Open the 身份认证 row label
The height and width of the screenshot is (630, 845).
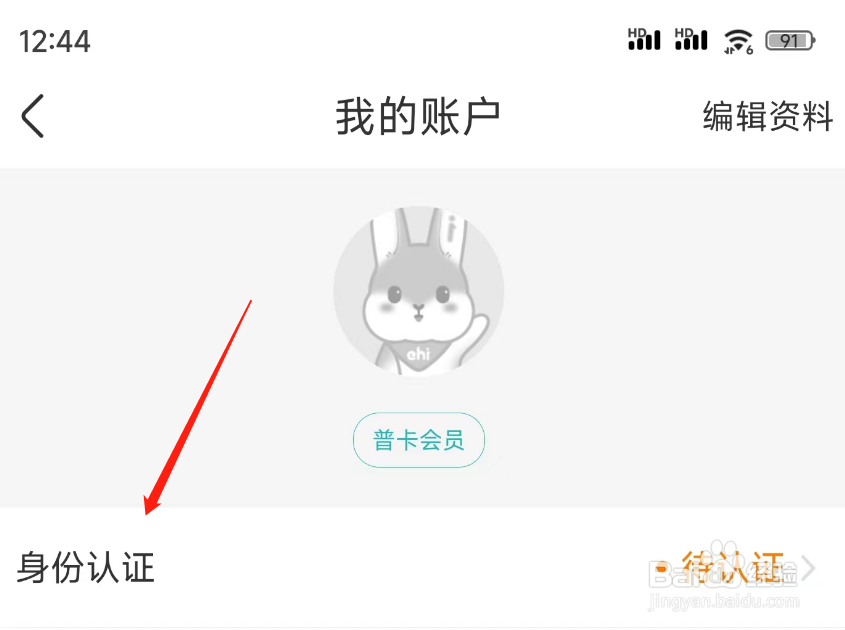[x=86, y=567]
